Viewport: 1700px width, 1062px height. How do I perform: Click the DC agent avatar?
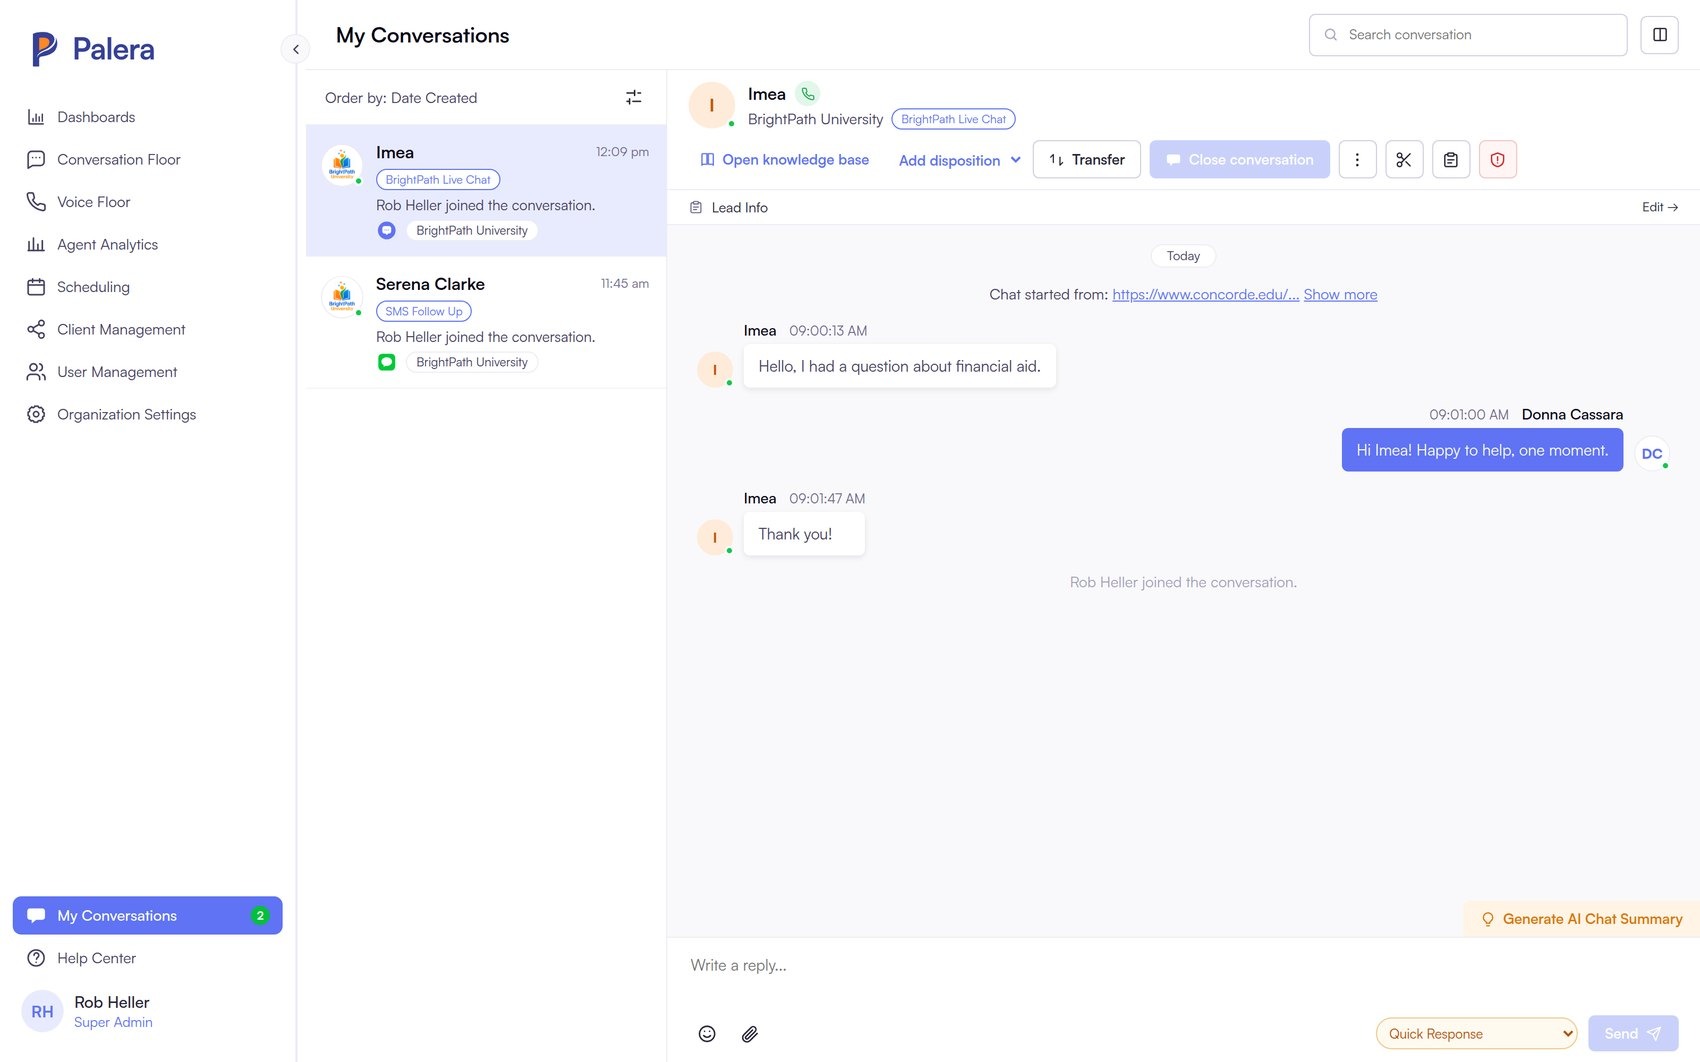click(x=1652, y=453)
